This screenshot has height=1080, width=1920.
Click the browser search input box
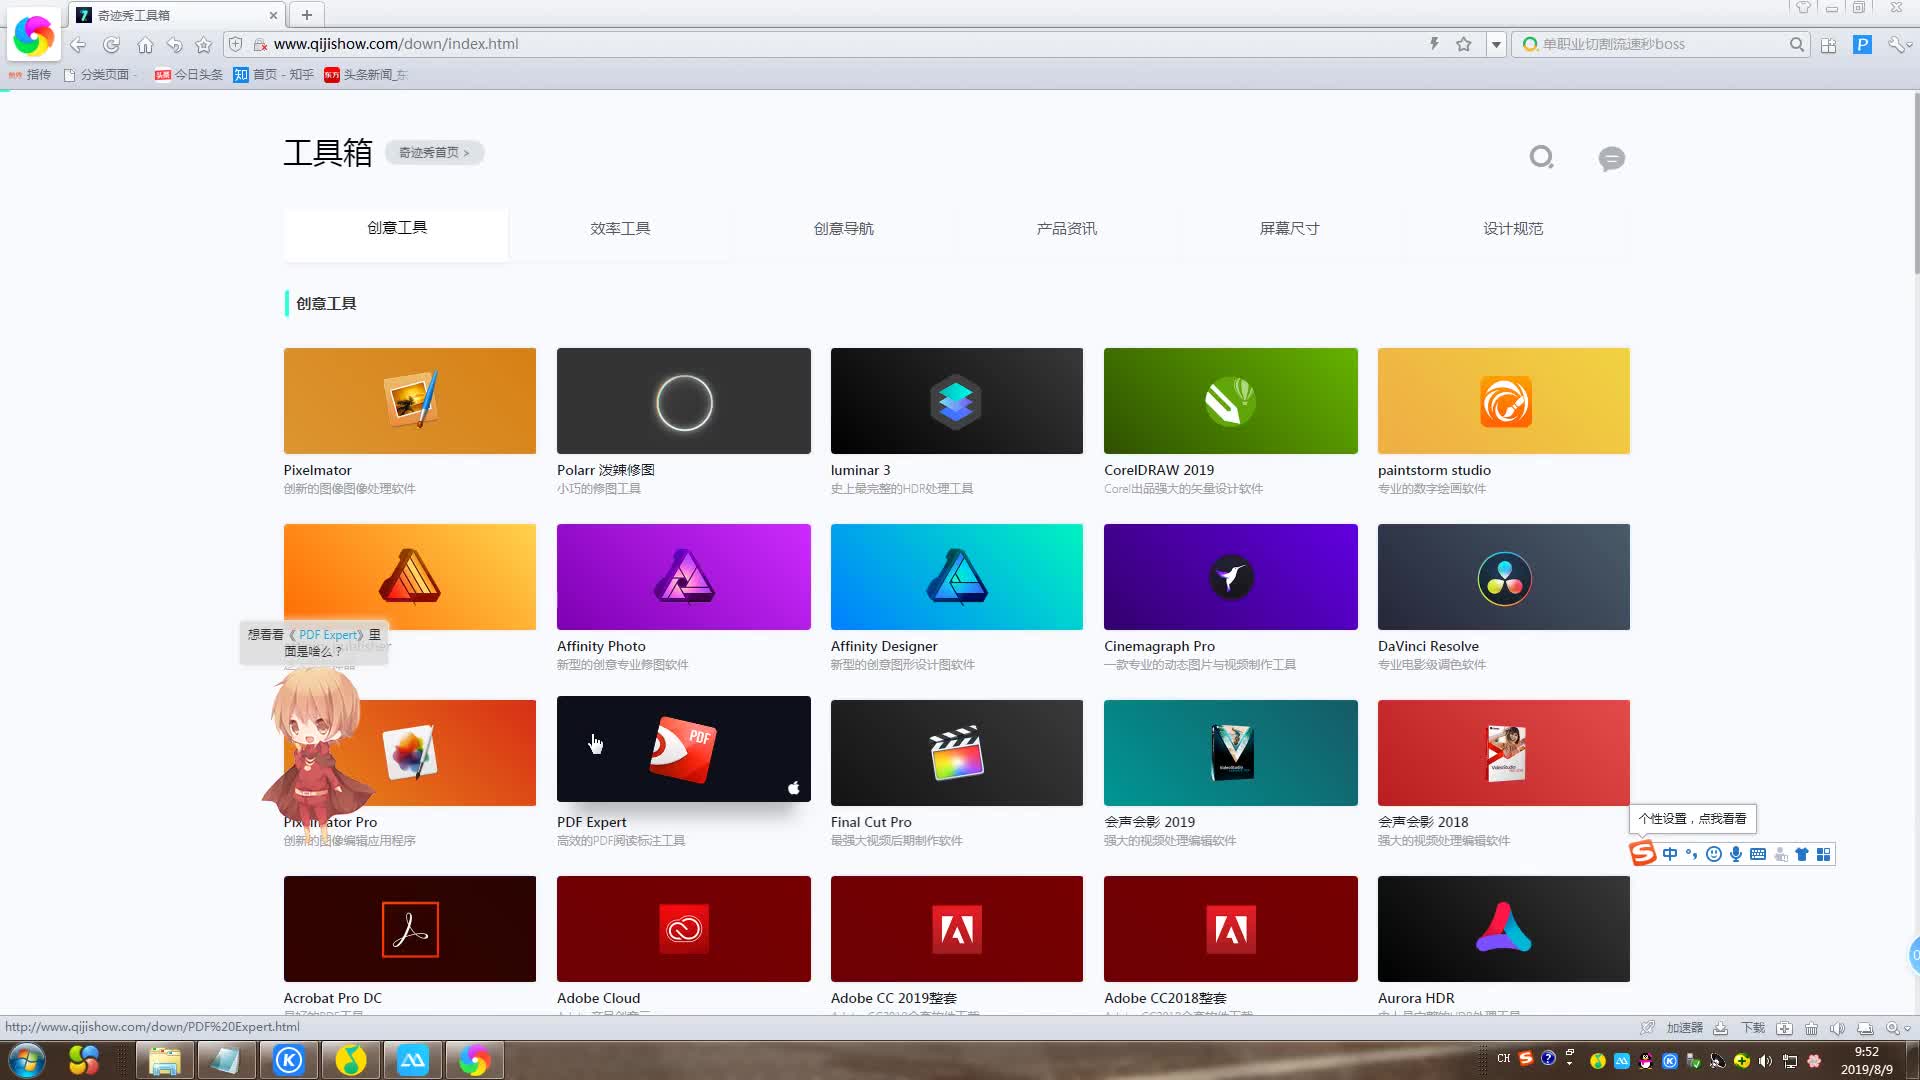click(1660, 44)
